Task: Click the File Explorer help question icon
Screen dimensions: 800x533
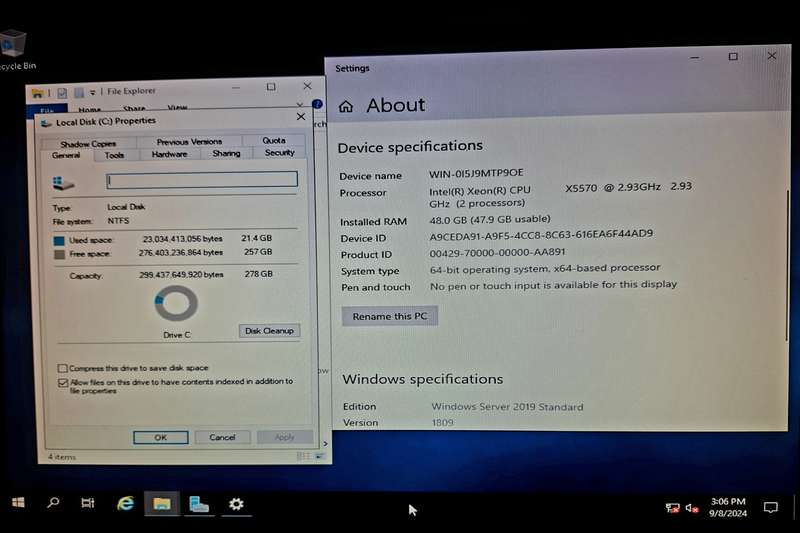Action: point(317,104)
